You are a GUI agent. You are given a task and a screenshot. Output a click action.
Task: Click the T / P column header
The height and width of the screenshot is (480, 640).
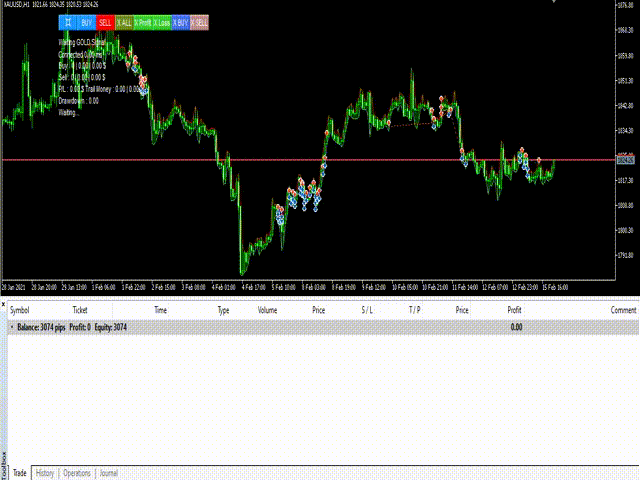[414, 310]
